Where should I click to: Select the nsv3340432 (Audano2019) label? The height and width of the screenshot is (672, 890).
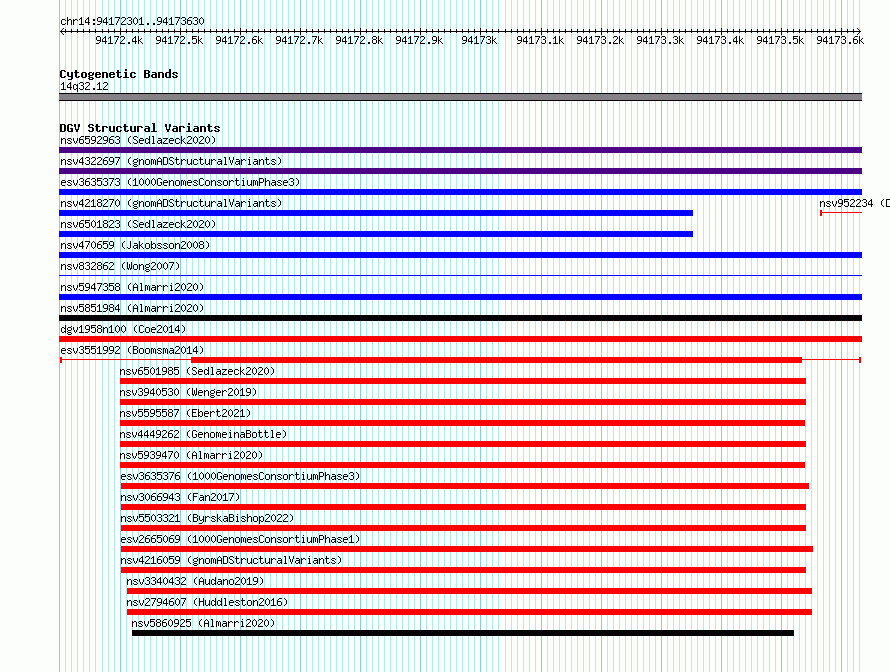point(195,581)
